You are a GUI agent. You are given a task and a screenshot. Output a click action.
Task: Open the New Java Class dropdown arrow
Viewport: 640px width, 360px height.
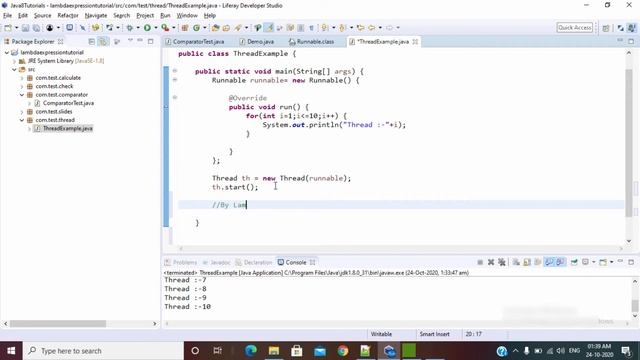pos(205,28)
